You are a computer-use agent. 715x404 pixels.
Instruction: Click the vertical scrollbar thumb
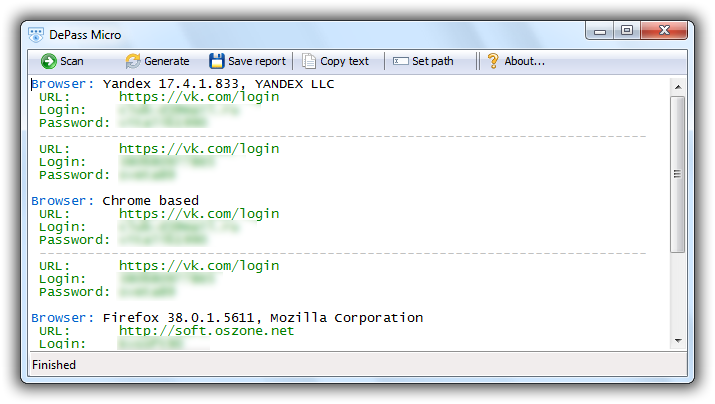(x=678, y=174)
